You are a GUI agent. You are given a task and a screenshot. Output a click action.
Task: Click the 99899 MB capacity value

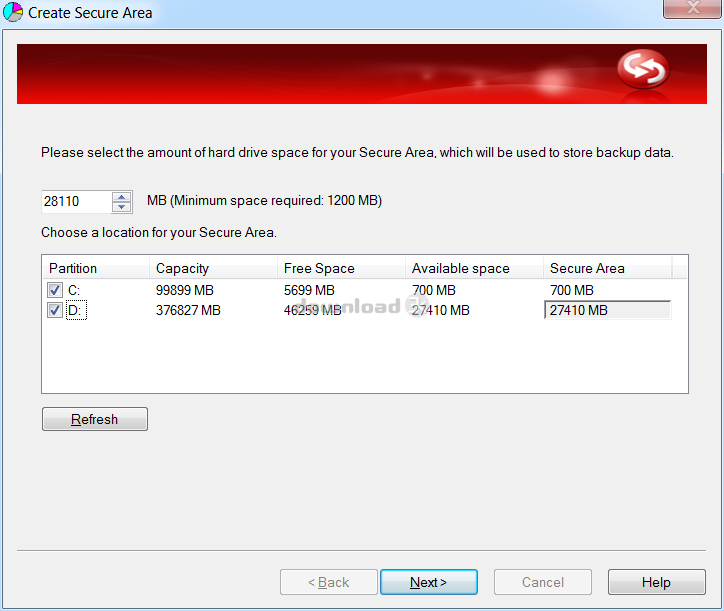pos(185,290)
